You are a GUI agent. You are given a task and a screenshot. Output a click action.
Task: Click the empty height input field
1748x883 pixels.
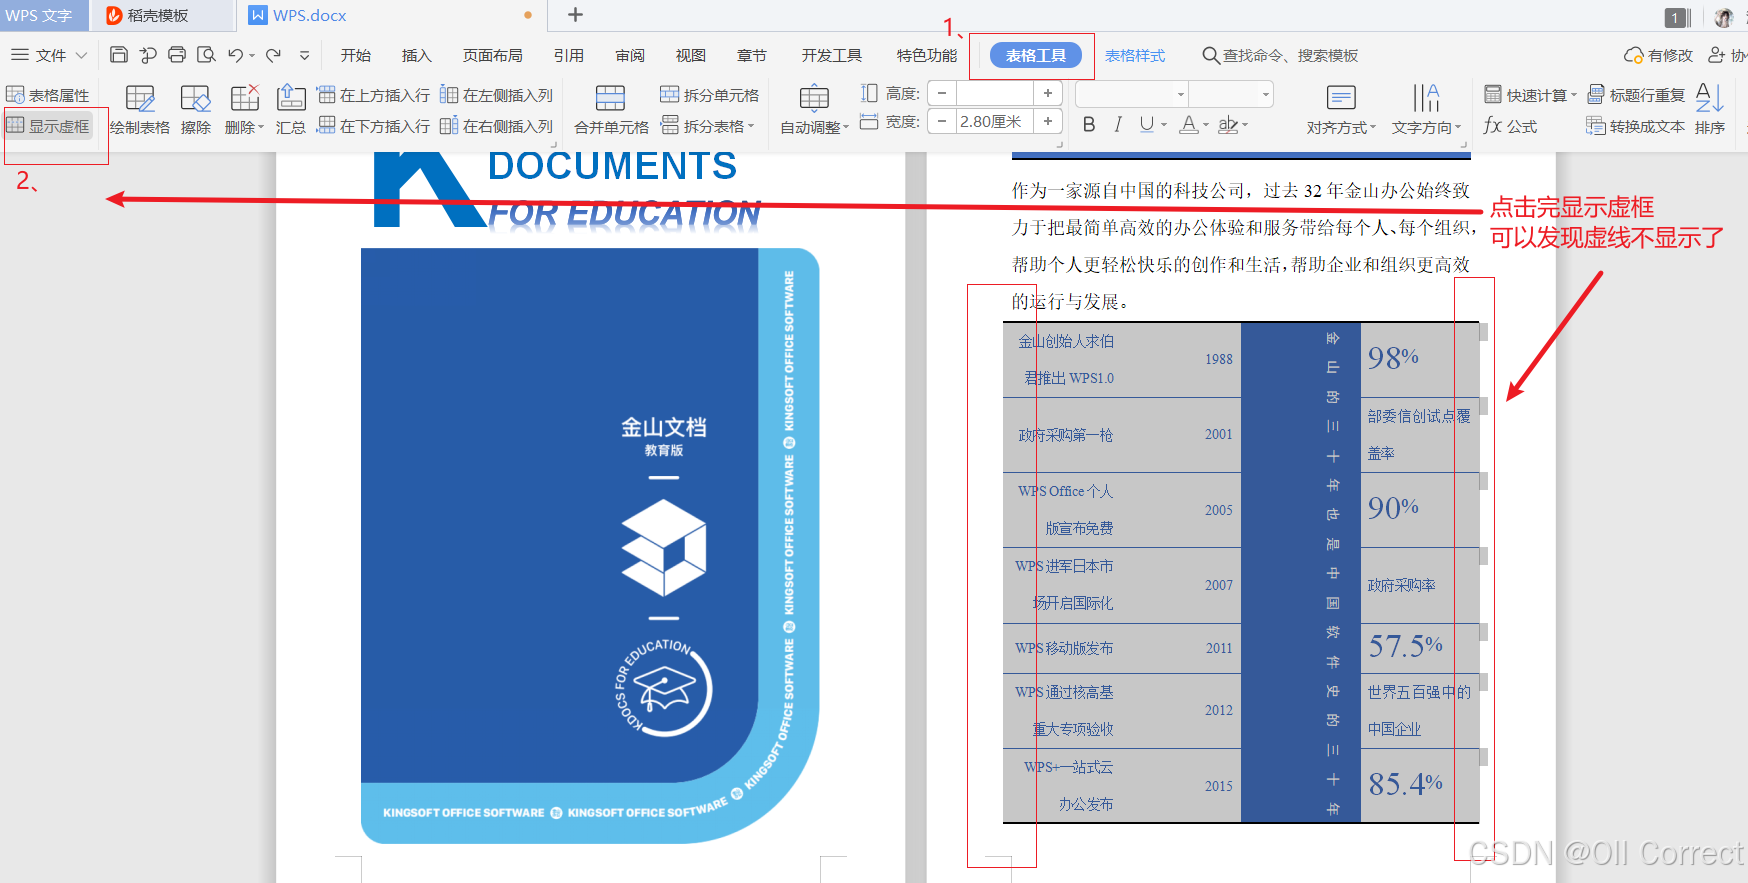tap(994, 93)
